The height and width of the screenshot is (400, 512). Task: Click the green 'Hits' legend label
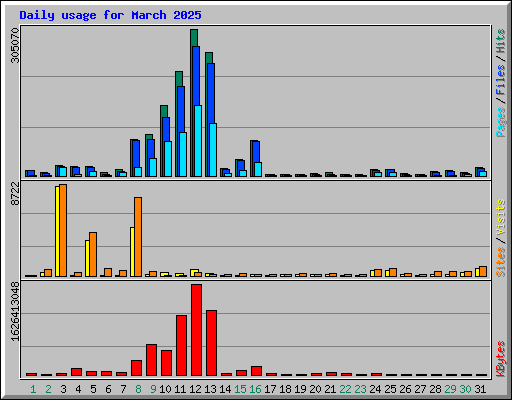[x=501, y=41]
